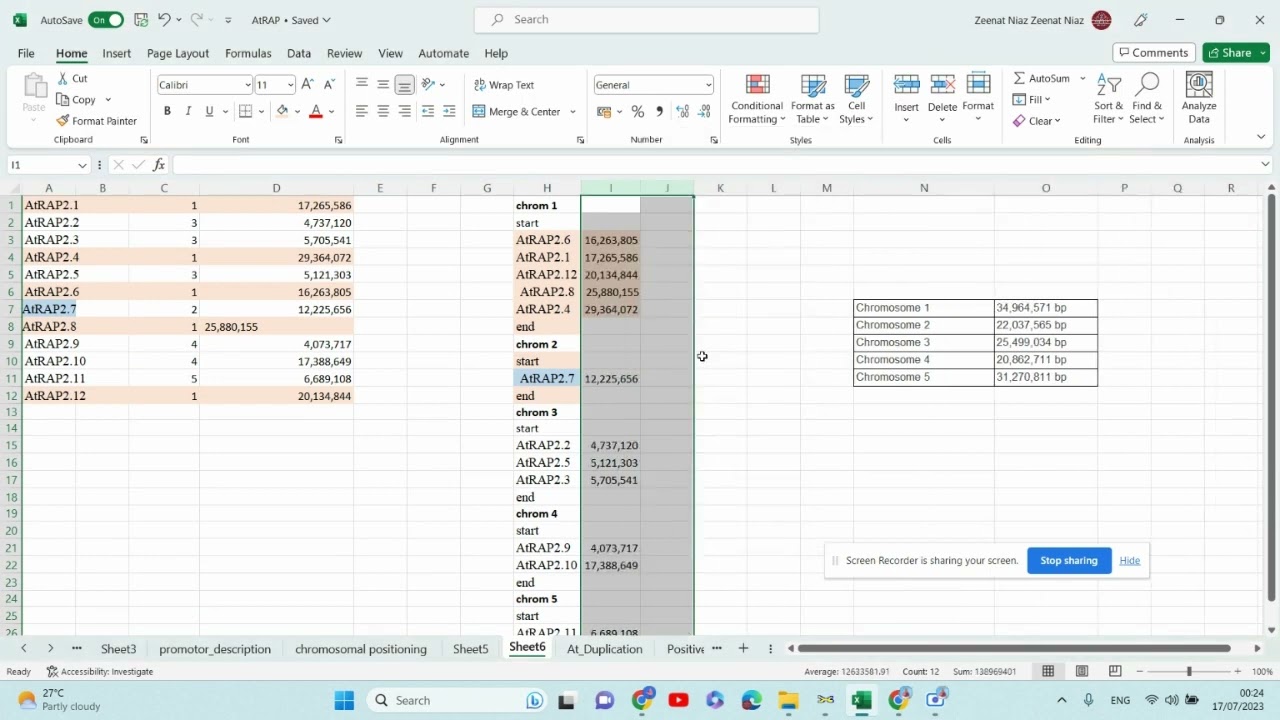Viewport: 1280px width, 720px height.
Task: Toggle the AutoSave switch
Action: (105, 20)
